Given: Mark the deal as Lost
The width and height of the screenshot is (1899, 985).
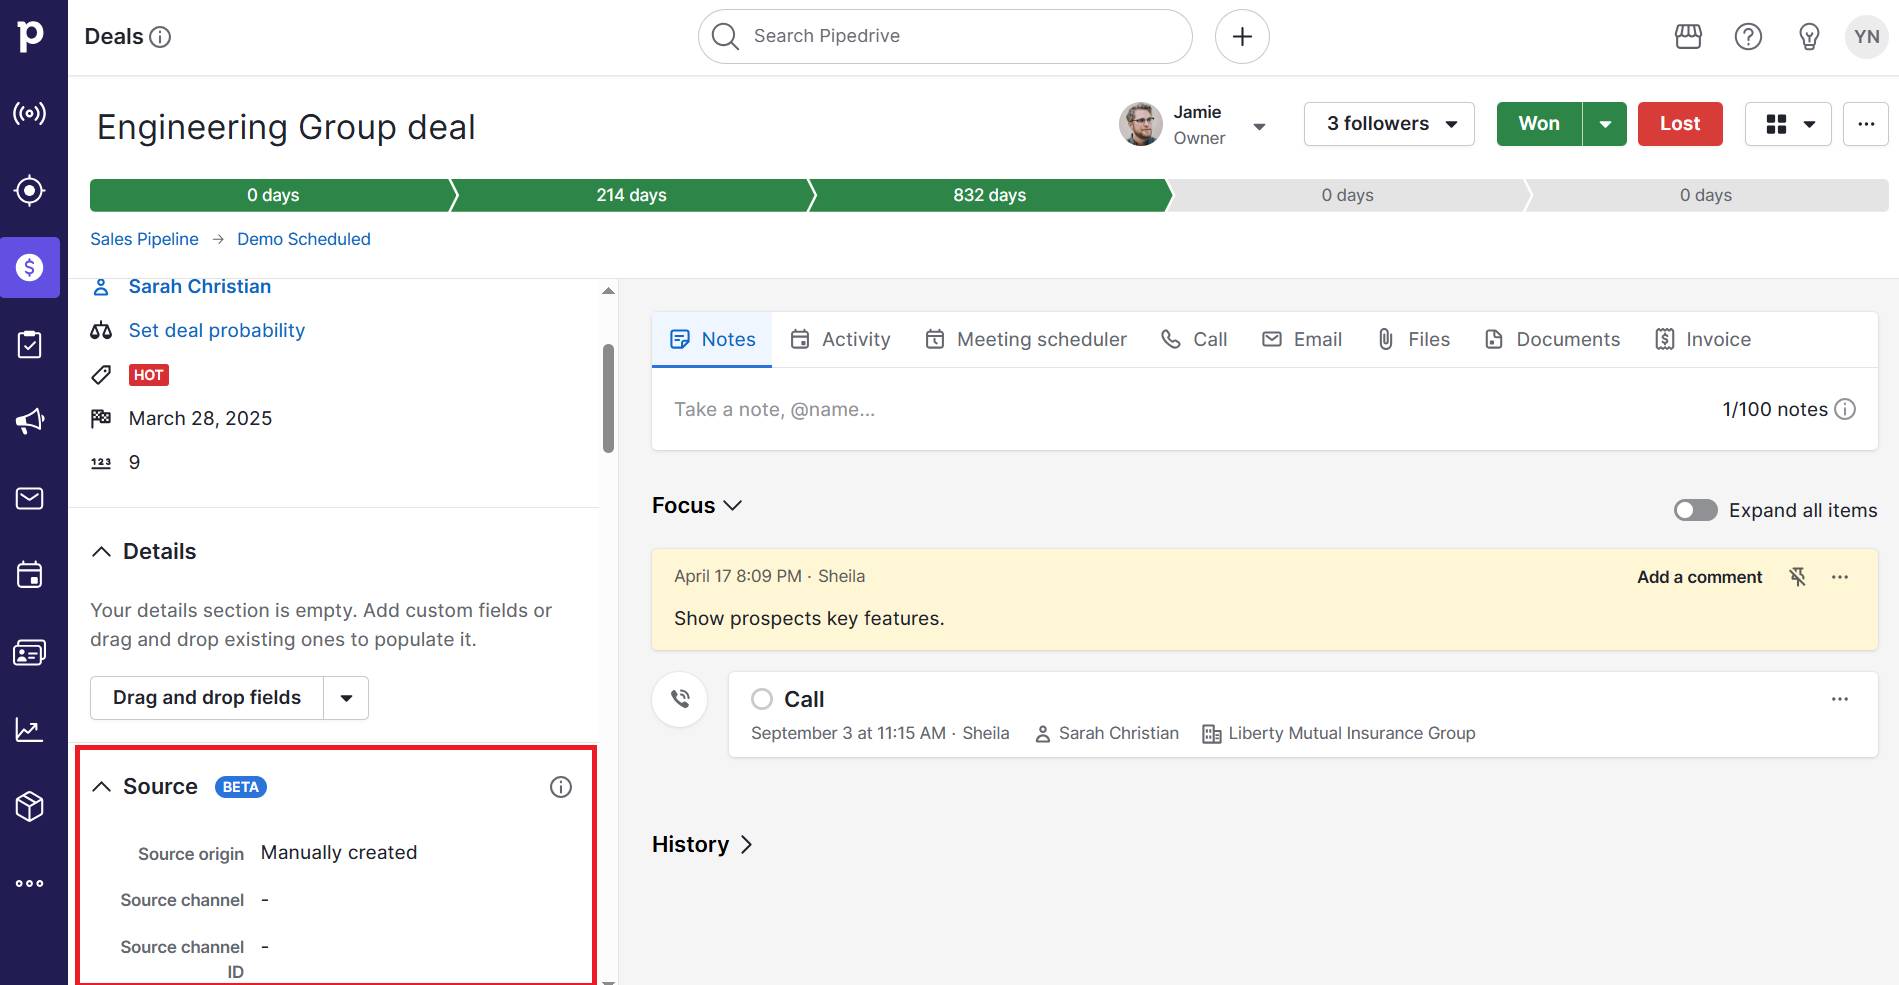Looking at the screenshot, I should (x=1679, y=124).
